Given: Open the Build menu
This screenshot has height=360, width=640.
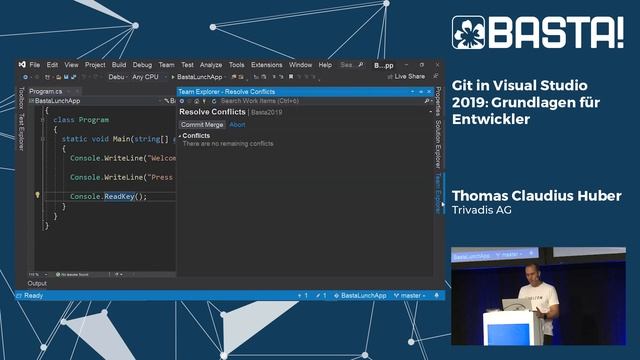Looking at the screenshot, I should [x=119, y=65].
